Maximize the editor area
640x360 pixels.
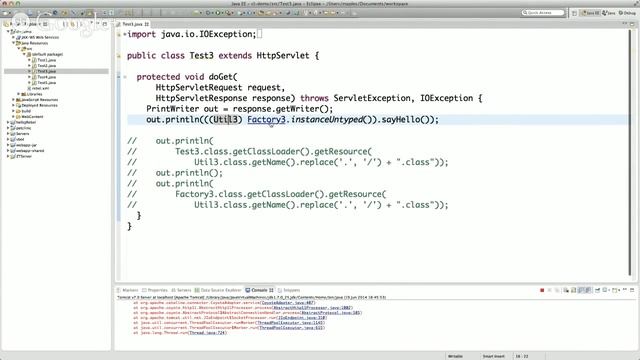tap(632, 24)
